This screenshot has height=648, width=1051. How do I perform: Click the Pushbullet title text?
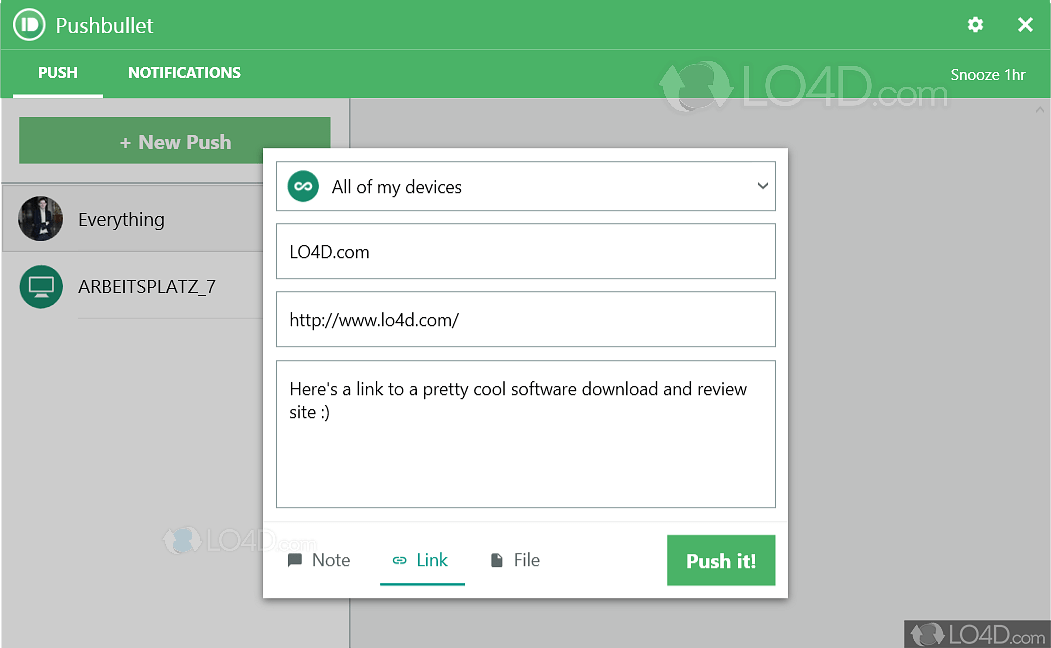[104, 25]
